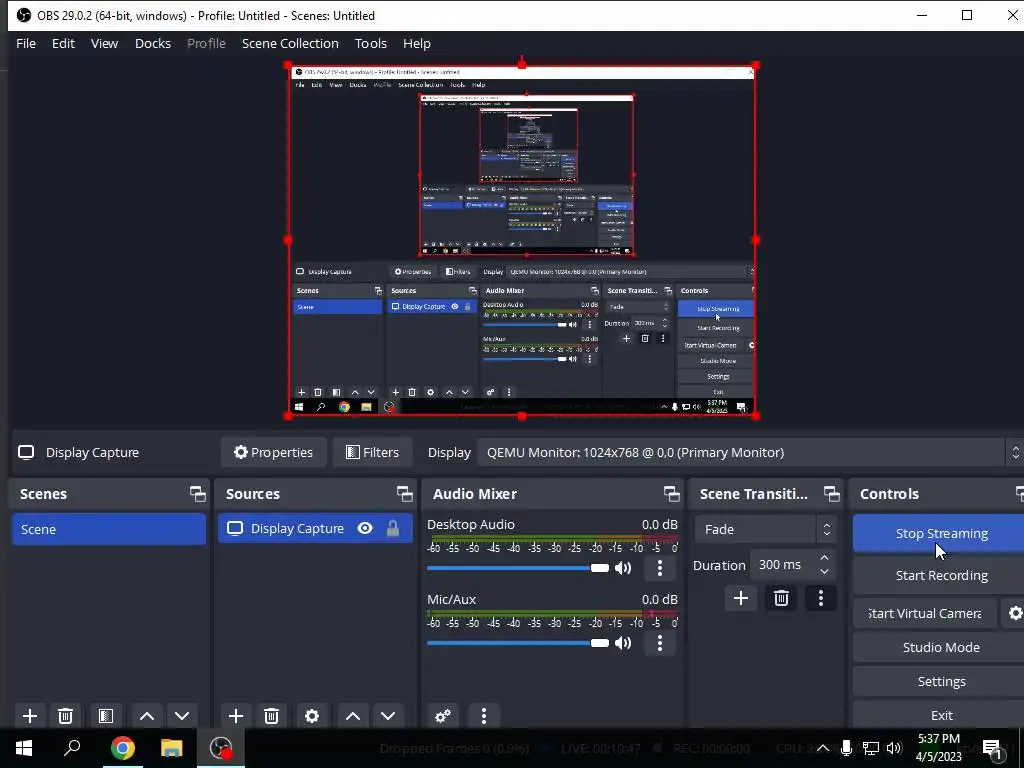Move source down arrow
Viewport: 1024px width, 768px height.
point(388,716)
